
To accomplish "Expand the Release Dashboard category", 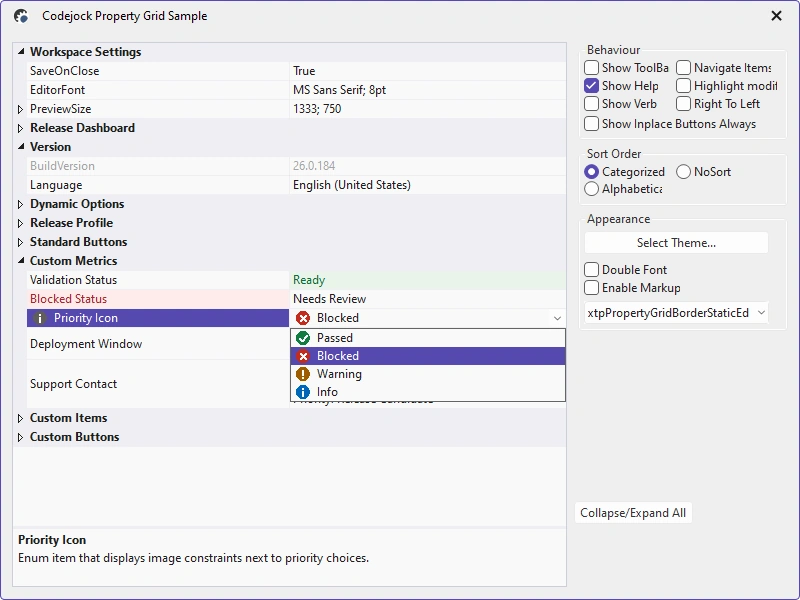I will [20, 128].
